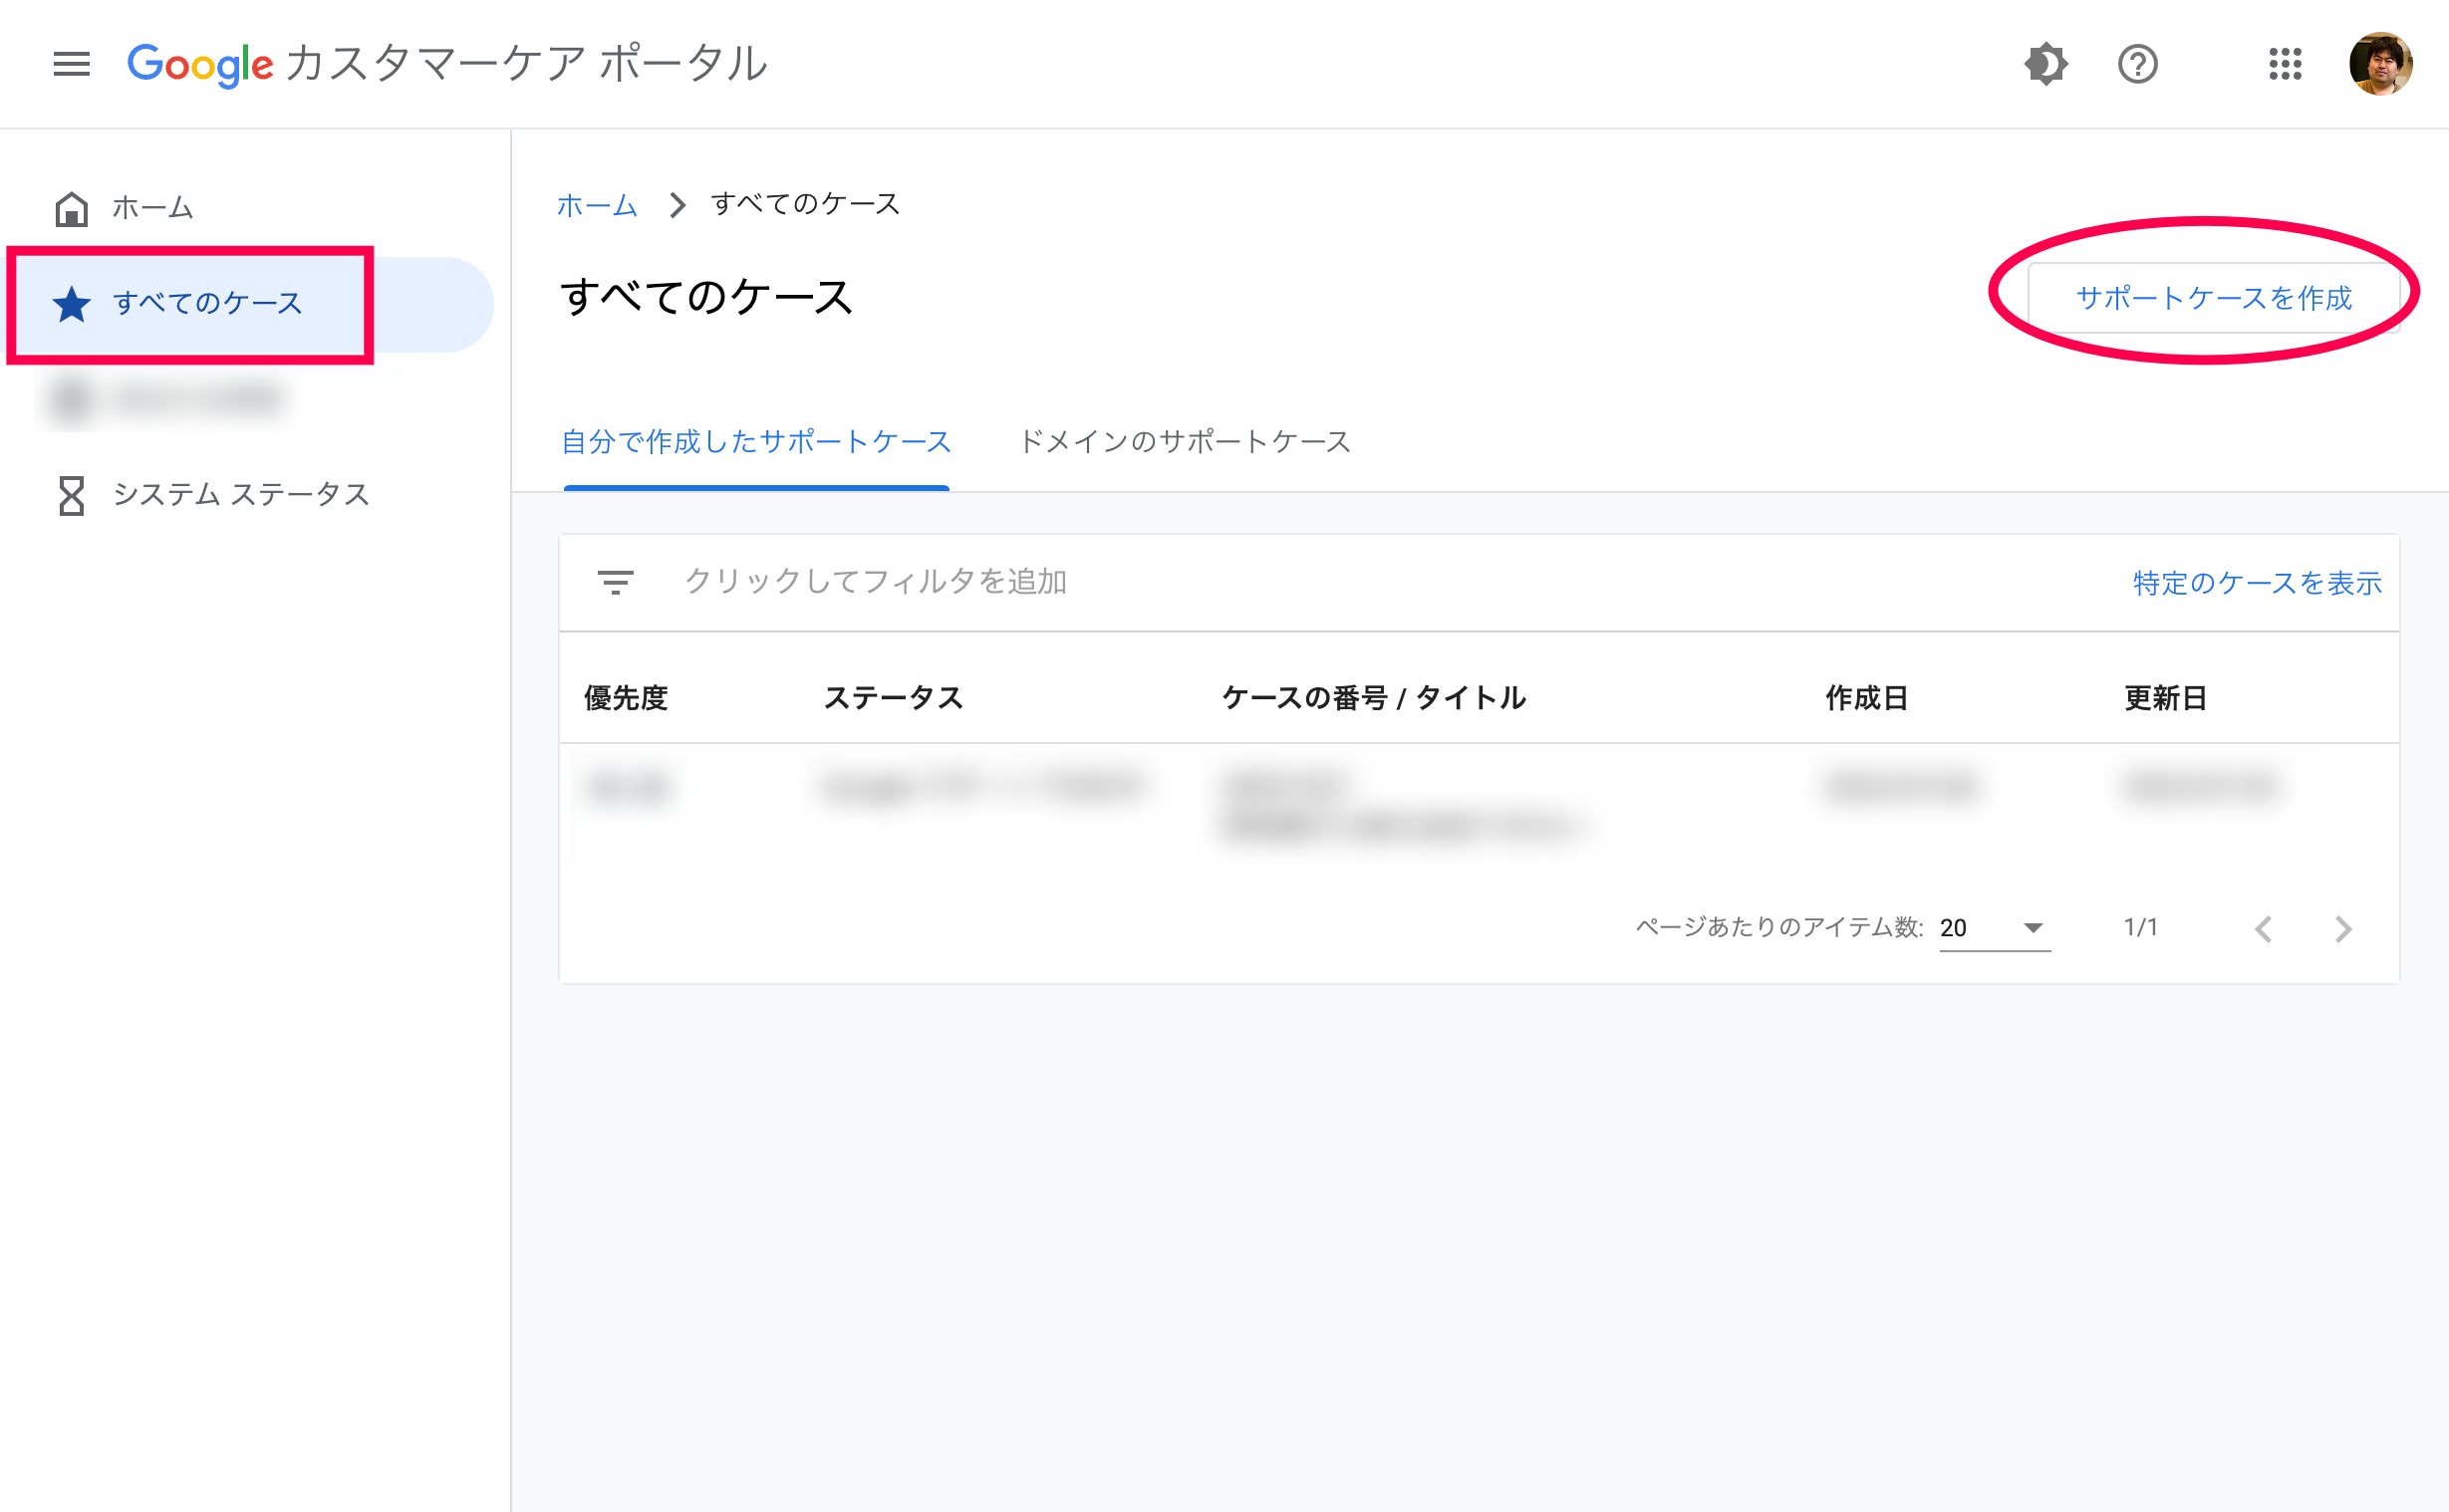This screenshot has width=2449, height=1512.
Task: Click the filter list icon
Action: (615, 582)
